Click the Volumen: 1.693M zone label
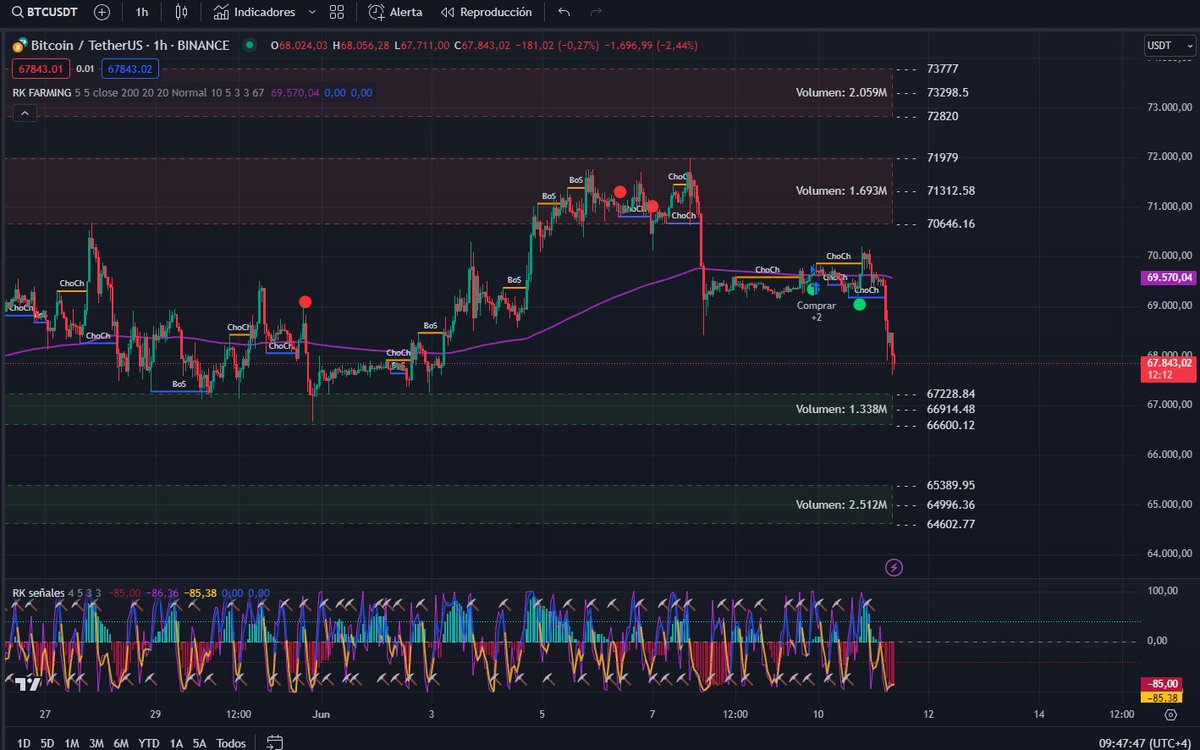 click(x=842, y=190)
